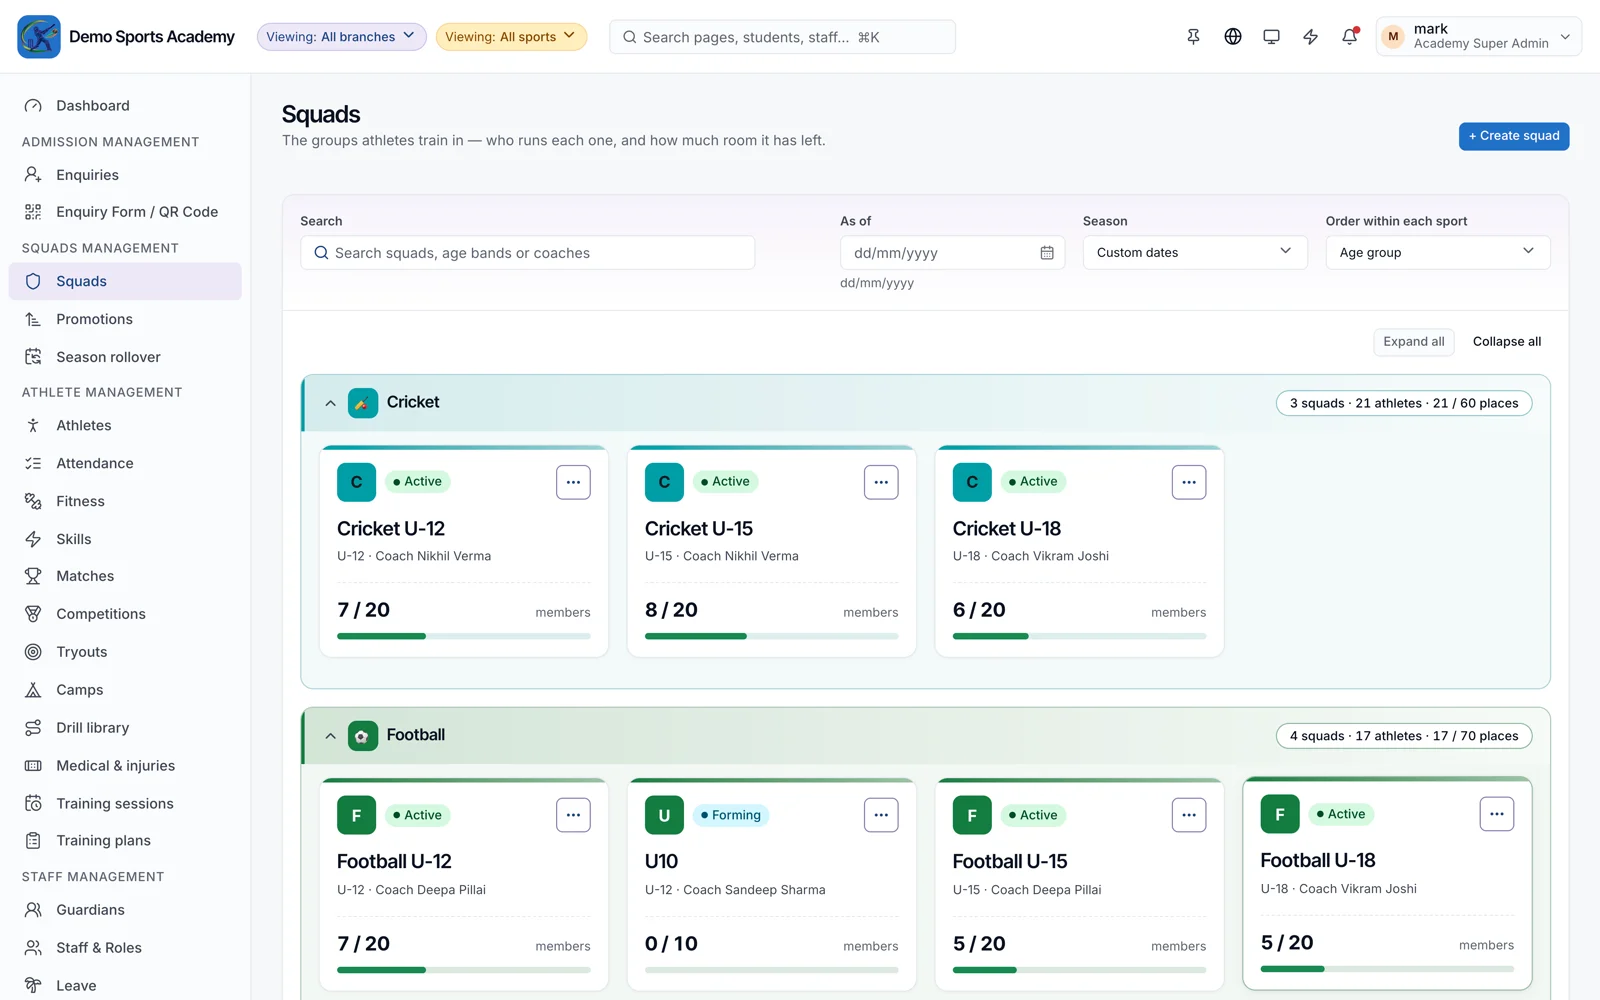This screenshot has height=1000, width=1600.
Task: Click the As of date field
Action: click(952, 253)
